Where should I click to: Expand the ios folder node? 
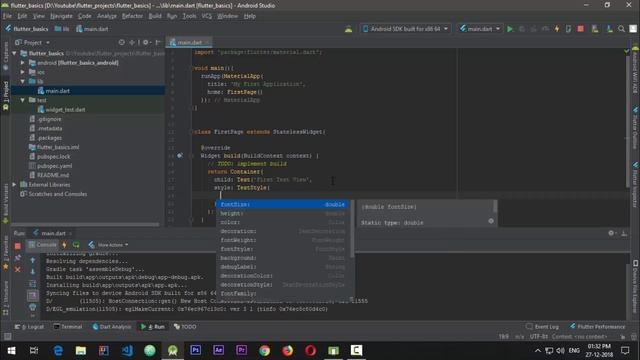(x=23, y=72)
